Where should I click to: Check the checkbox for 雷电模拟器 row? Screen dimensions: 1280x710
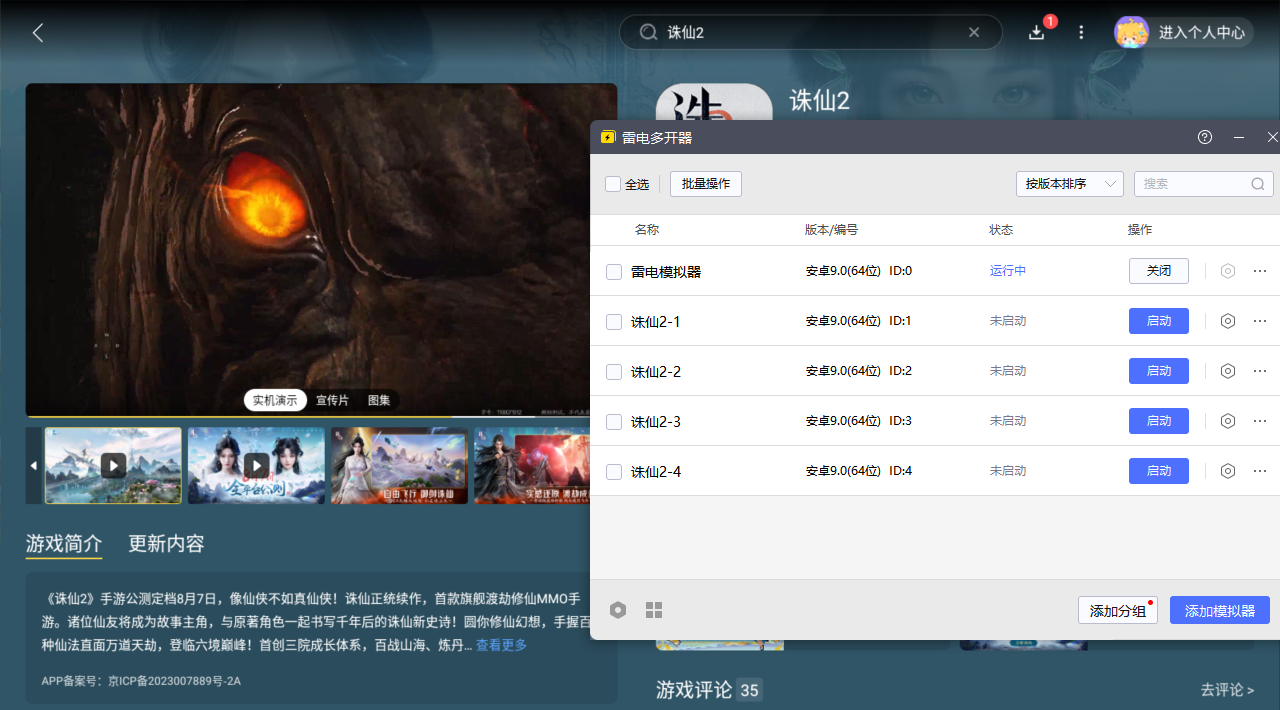coord(613,270)
